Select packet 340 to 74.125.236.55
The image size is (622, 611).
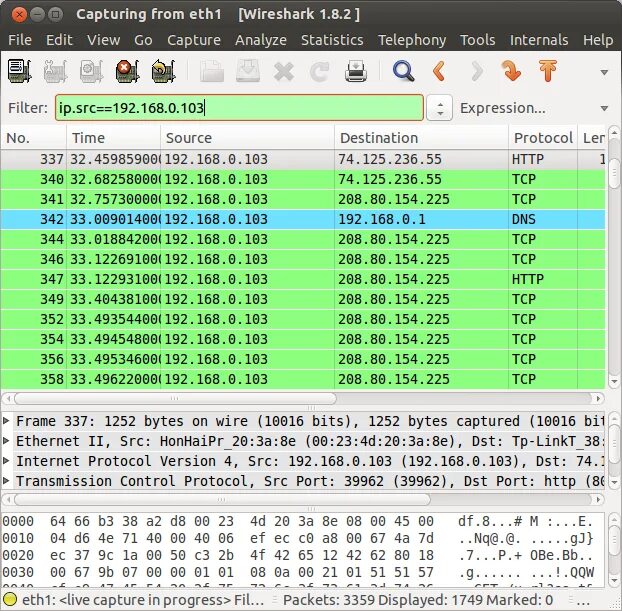303,179
